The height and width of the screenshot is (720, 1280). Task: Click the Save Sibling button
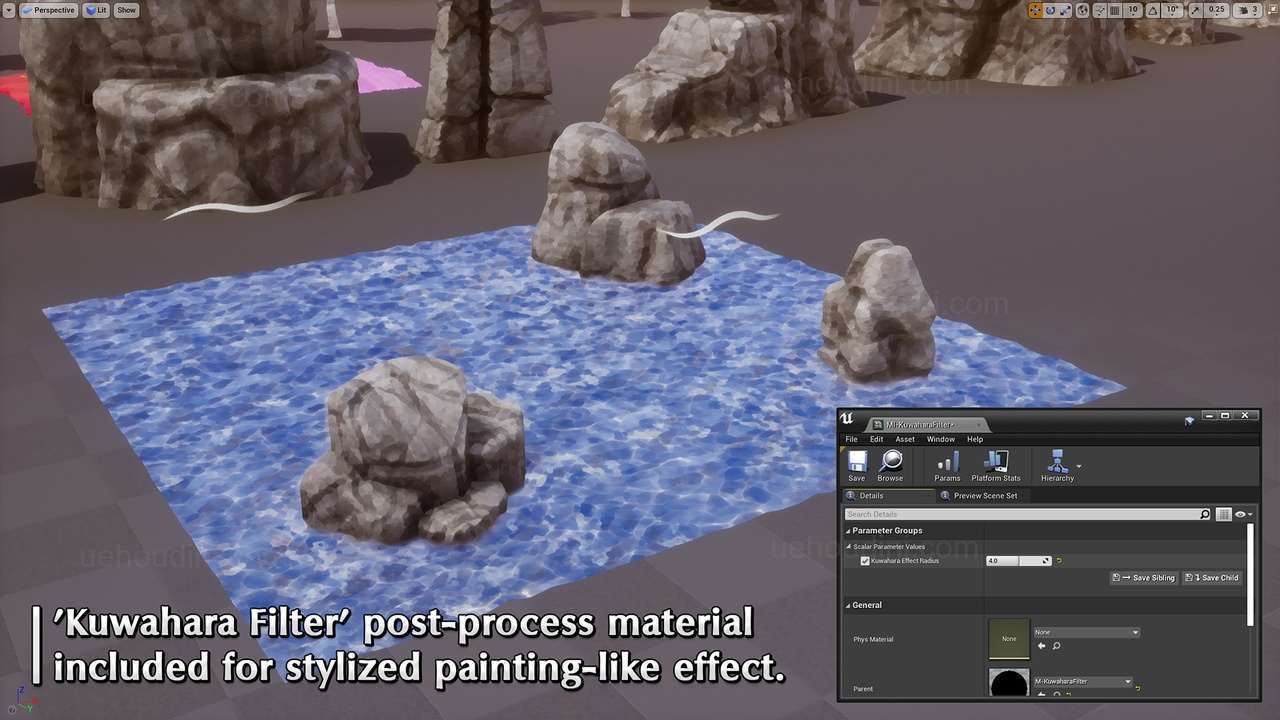(1143, 578)
